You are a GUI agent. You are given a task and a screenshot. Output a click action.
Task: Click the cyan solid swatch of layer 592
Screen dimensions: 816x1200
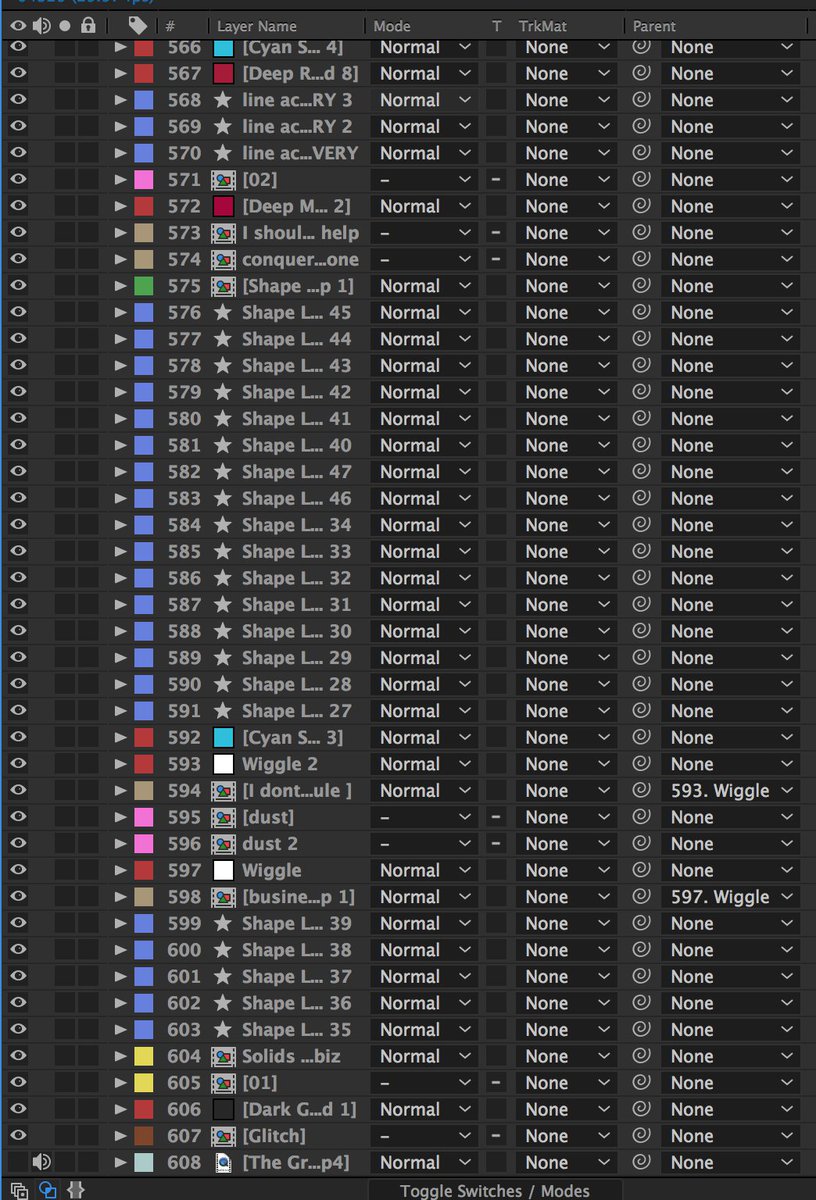223,738
